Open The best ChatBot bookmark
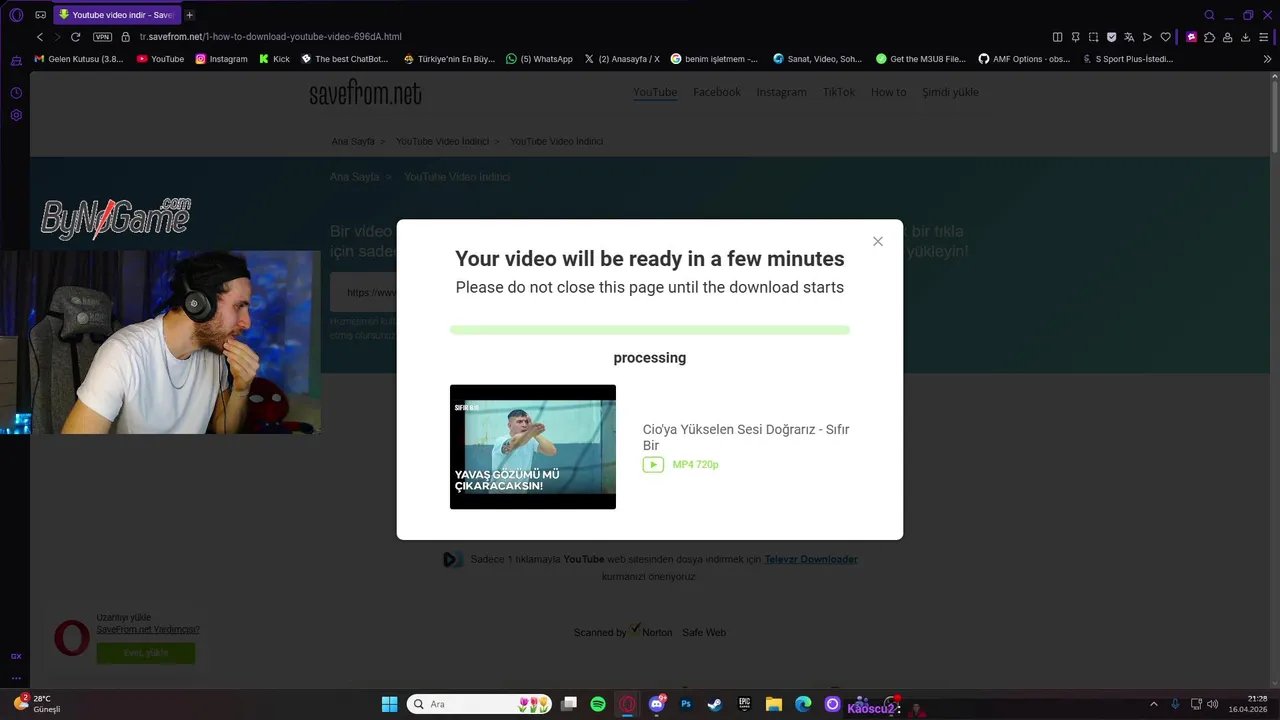 (x=345, y=59)
